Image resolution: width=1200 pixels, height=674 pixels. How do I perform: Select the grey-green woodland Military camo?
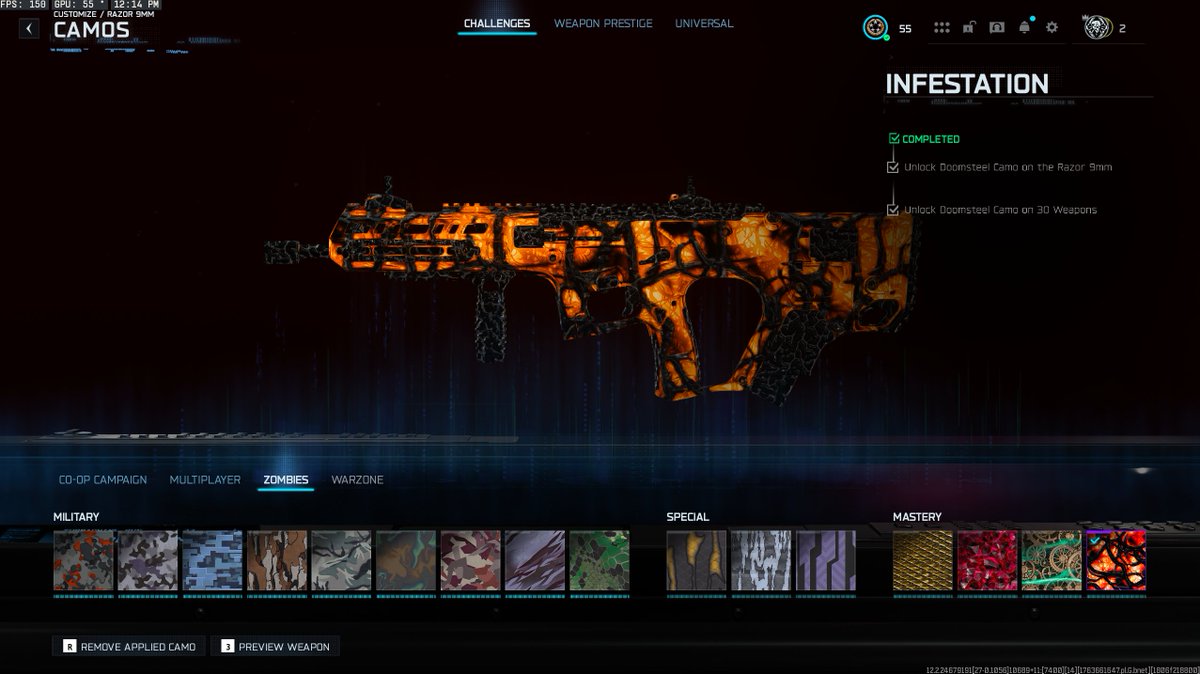[x=341, y=561]
